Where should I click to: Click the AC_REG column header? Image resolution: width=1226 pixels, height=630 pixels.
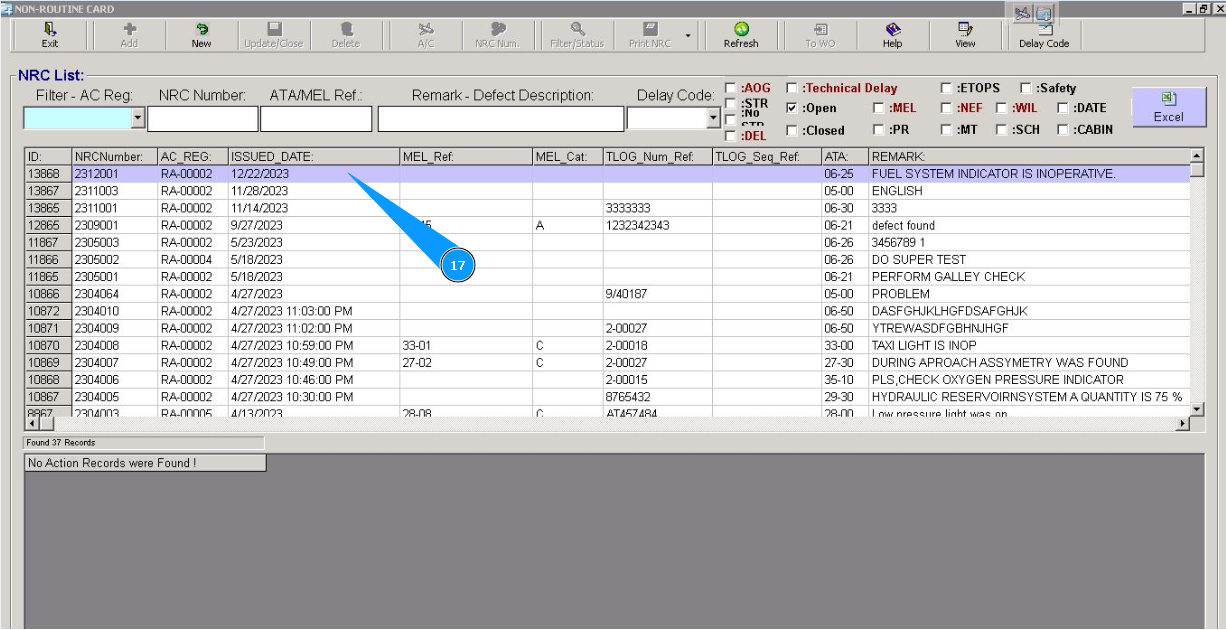[192, 157]
